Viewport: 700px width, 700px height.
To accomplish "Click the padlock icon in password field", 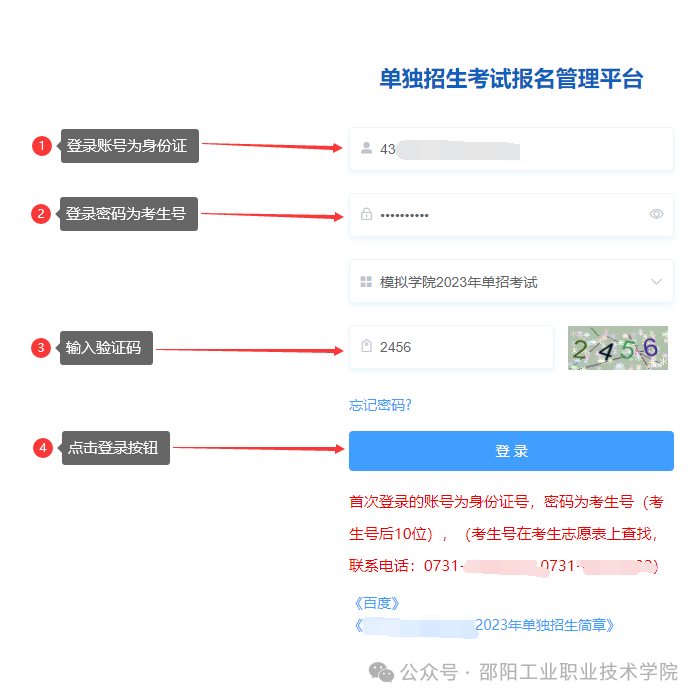I will (x=366, y=214).
